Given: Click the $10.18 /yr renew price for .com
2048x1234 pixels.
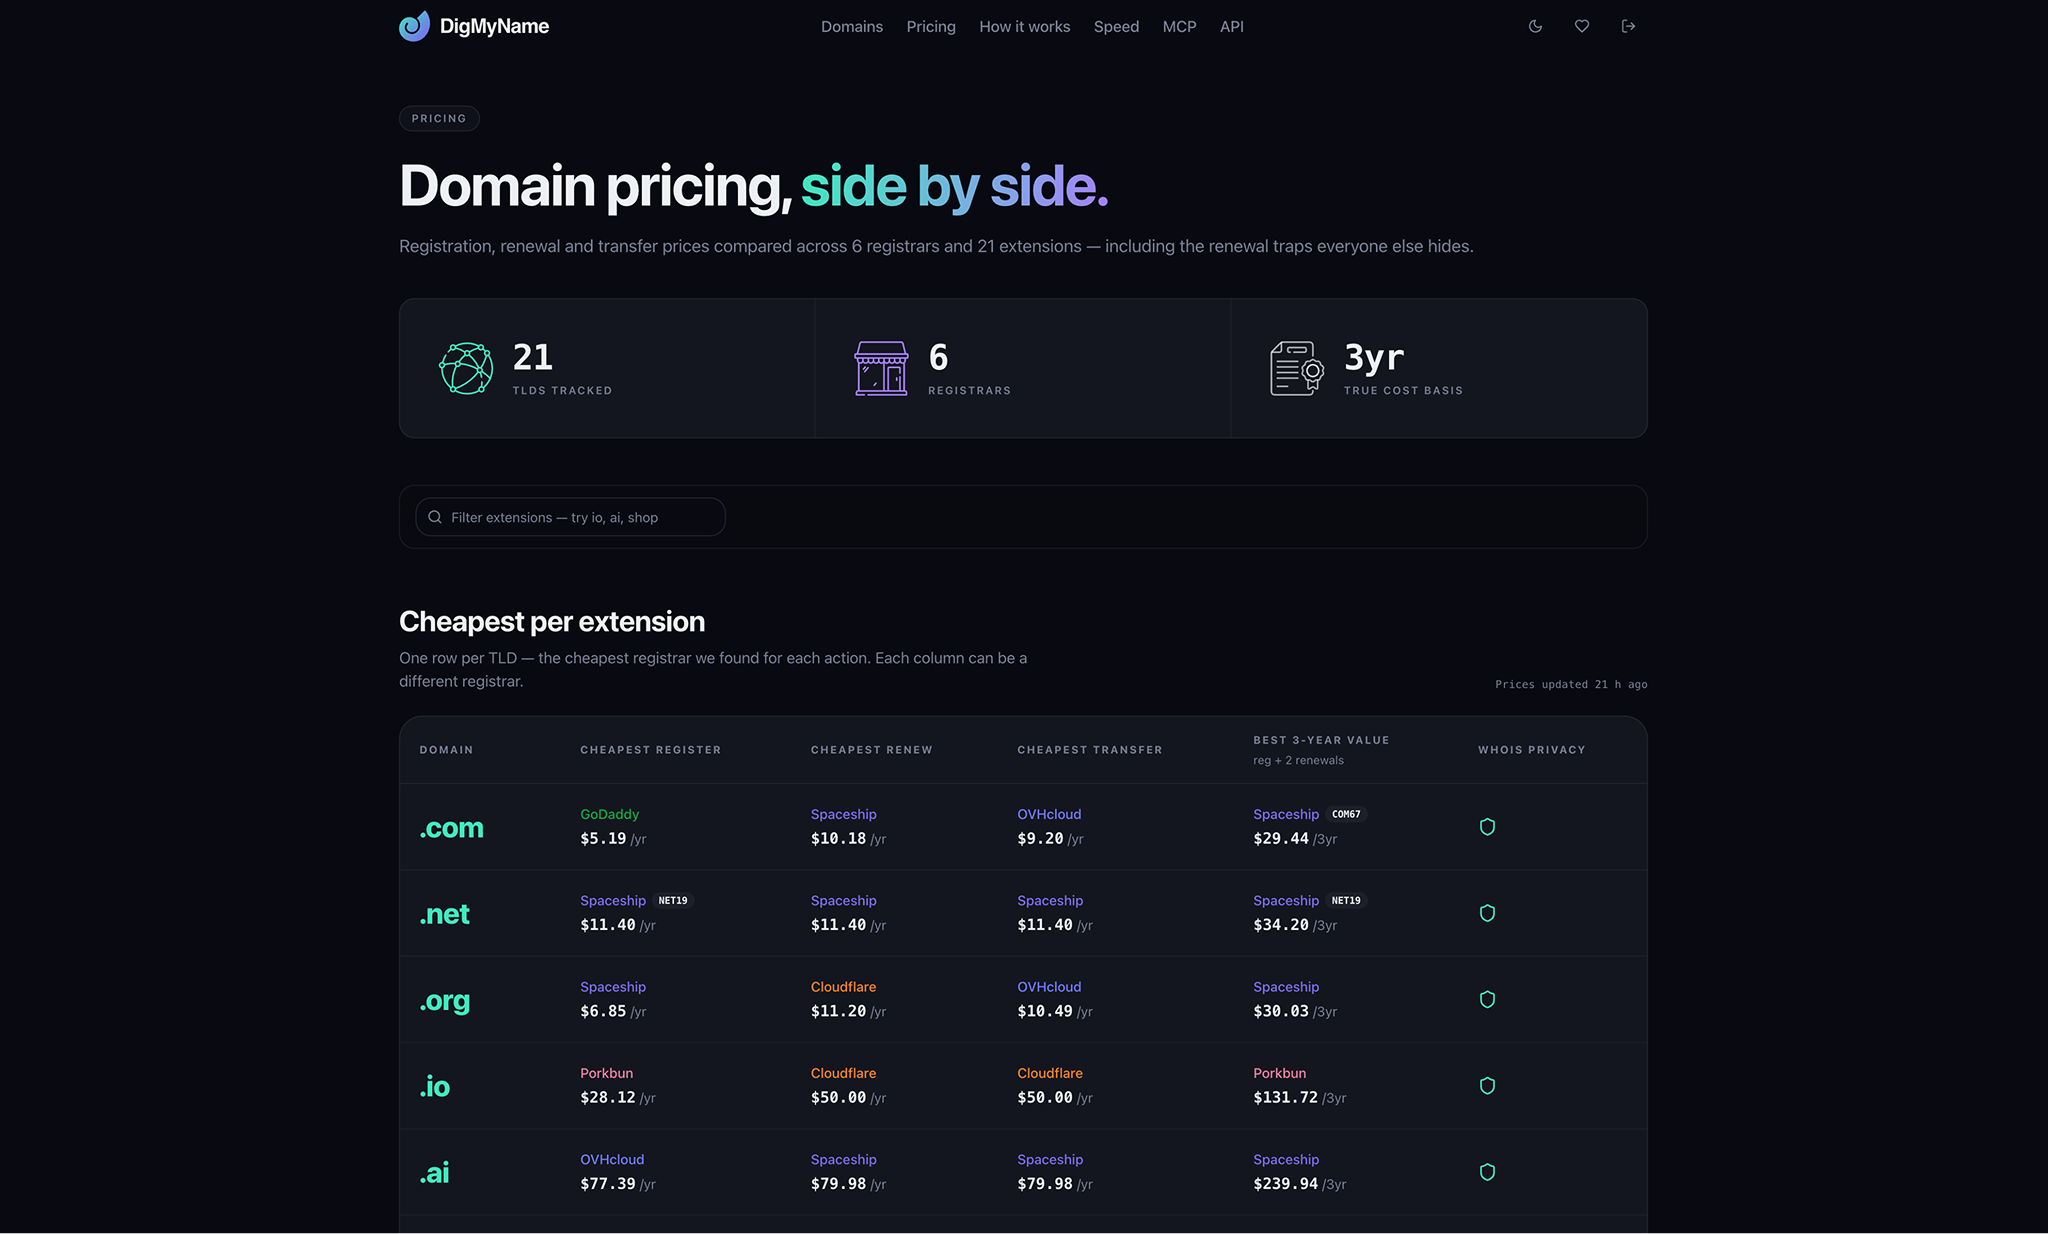Looking at the screenshot, I should point(848,839).
